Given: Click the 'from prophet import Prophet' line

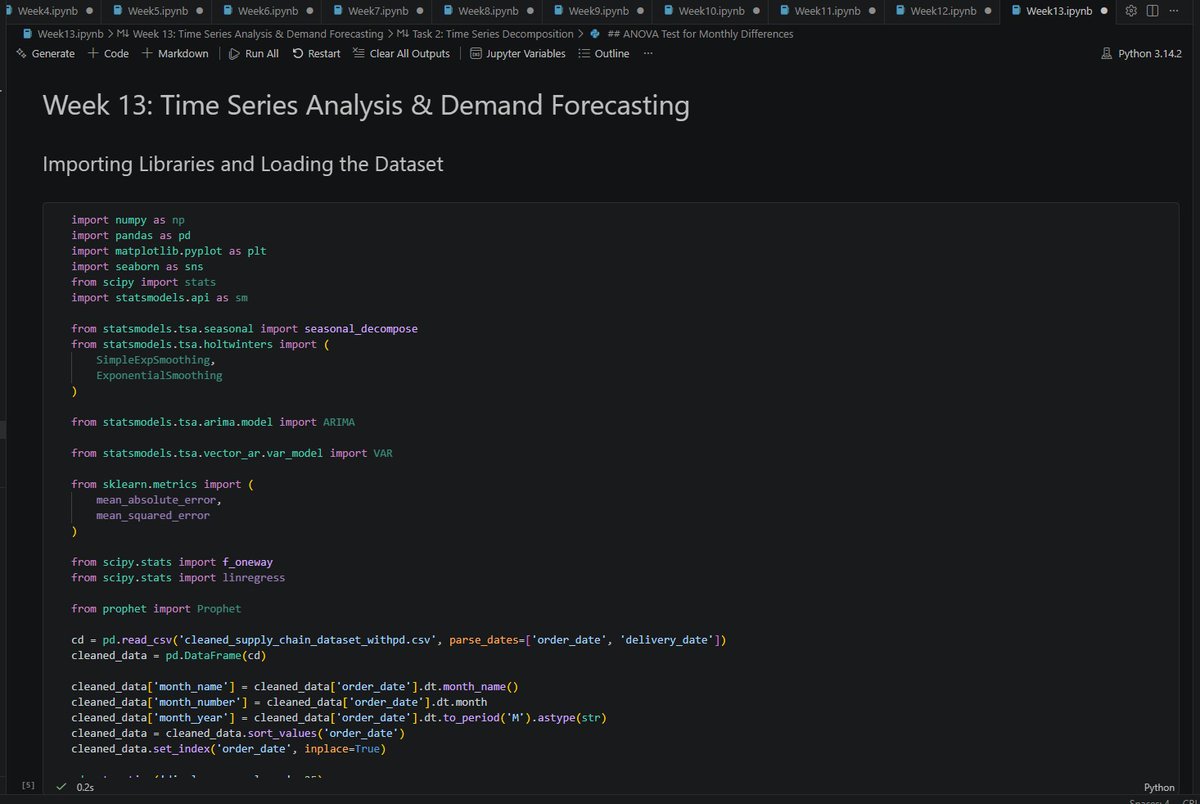Looking at the screenshot, I should pyautogui.click(x=156, y=608).
